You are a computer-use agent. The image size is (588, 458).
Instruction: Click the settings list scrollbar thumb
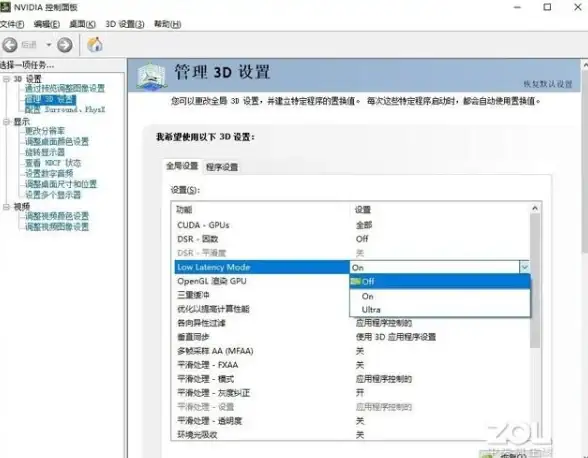point(535,281)
